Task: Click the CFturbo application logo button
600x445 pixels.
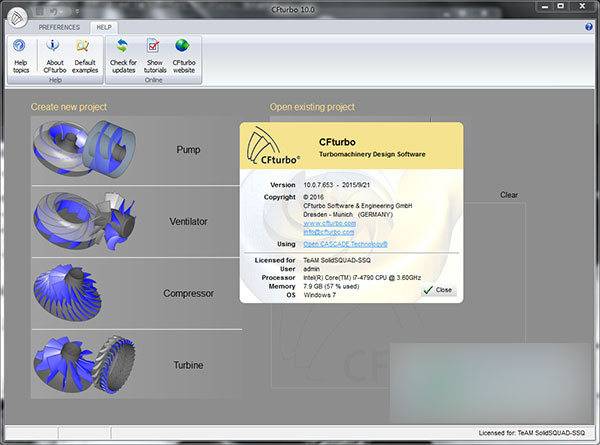Action: pos(16,17)
